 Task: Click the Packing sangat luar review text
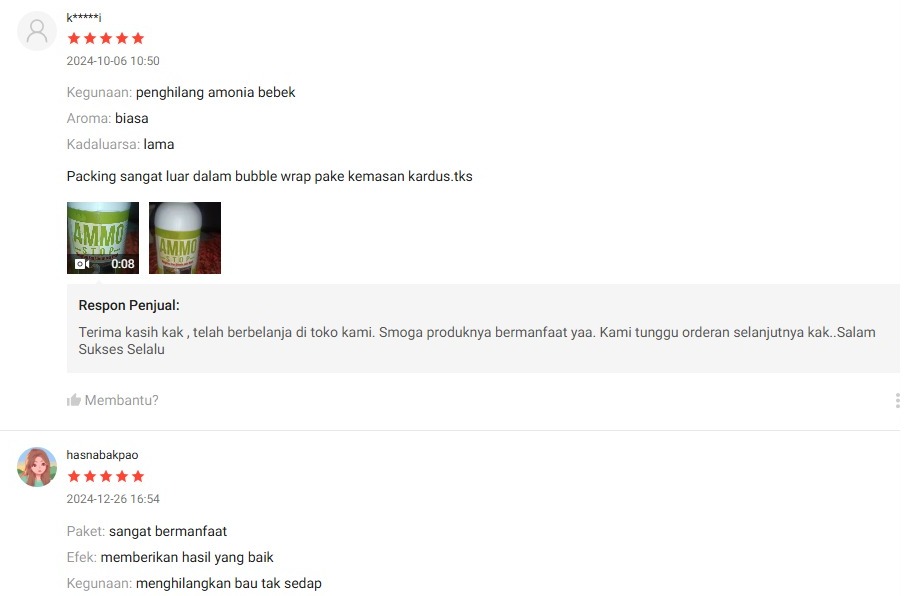tap(269, 176)
